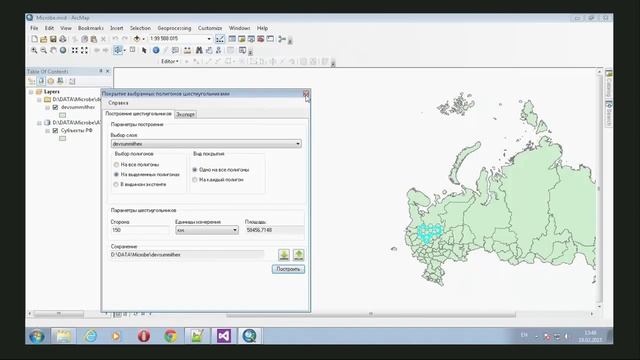The height and width of the screenshot is (360, 640).
Task: Click the Субъекты РФ layer symbol swatch
Action: 62,139
